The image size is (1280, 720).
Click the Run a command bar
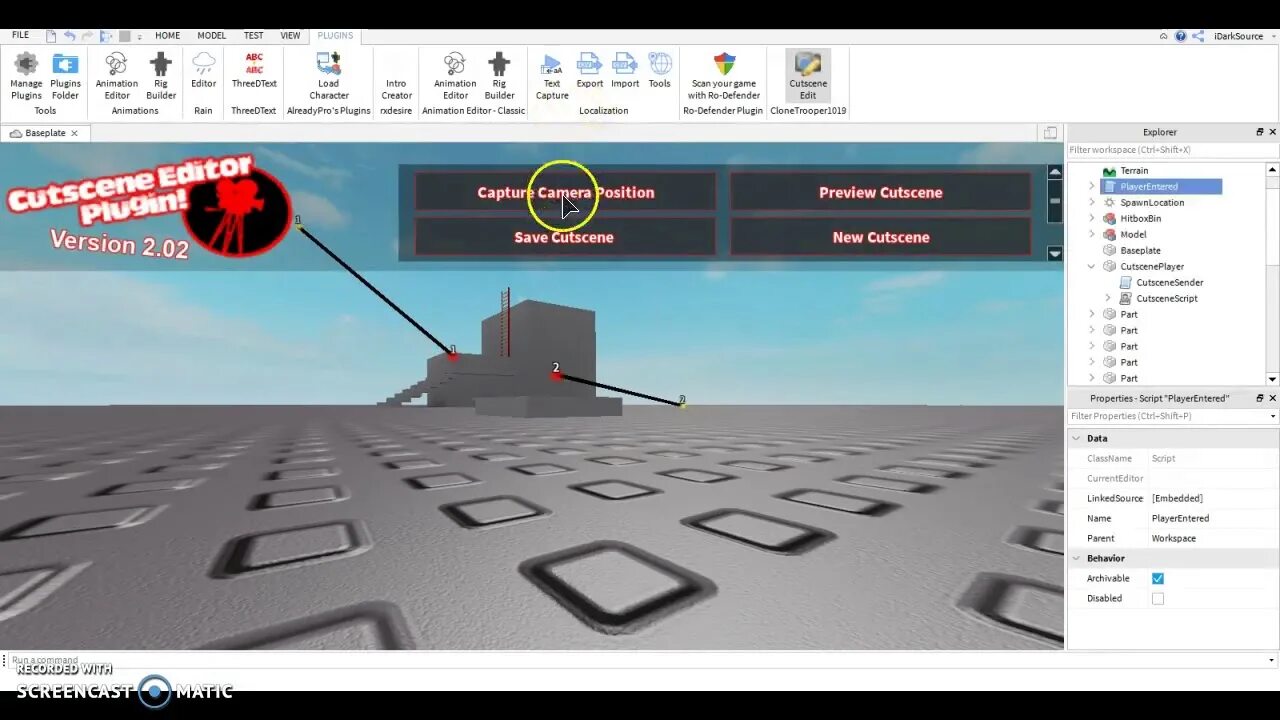click(x=638, y=660)
